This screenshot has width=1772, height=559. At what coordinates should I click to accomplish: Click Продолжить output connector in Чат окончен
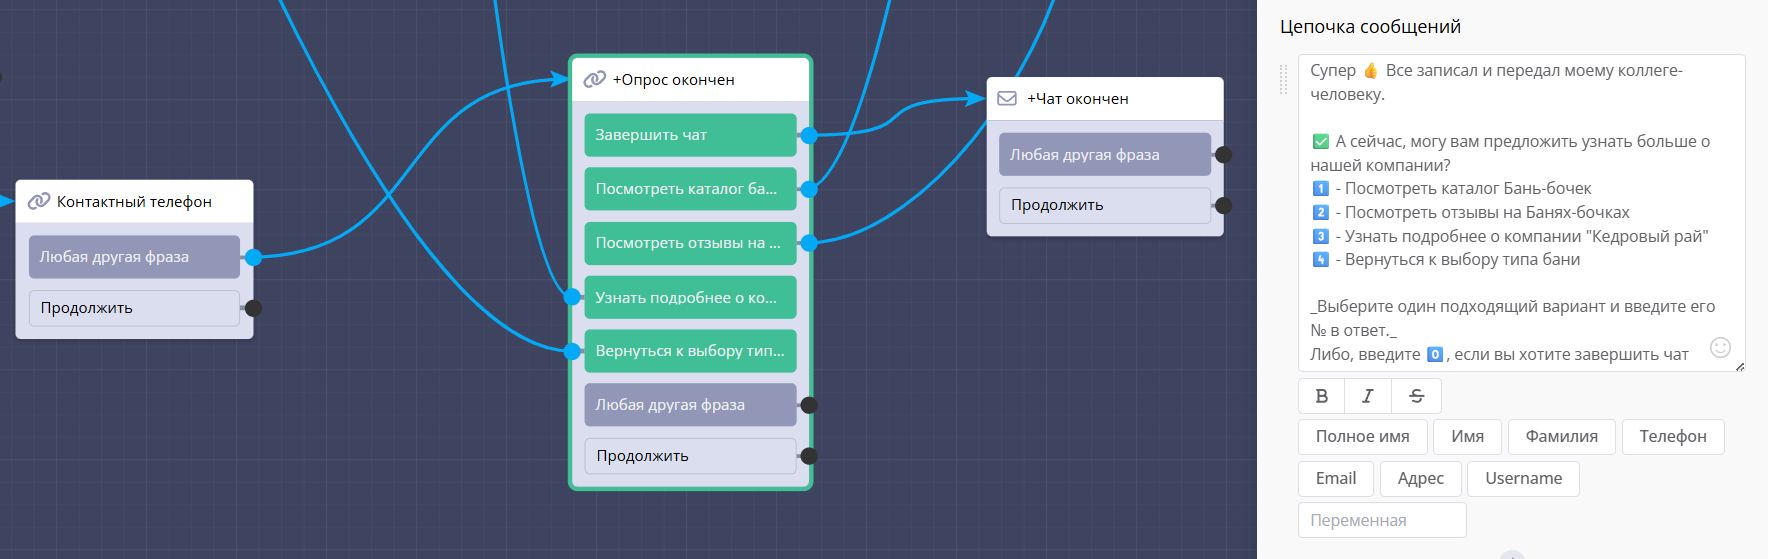click(x=1223, y=205)
